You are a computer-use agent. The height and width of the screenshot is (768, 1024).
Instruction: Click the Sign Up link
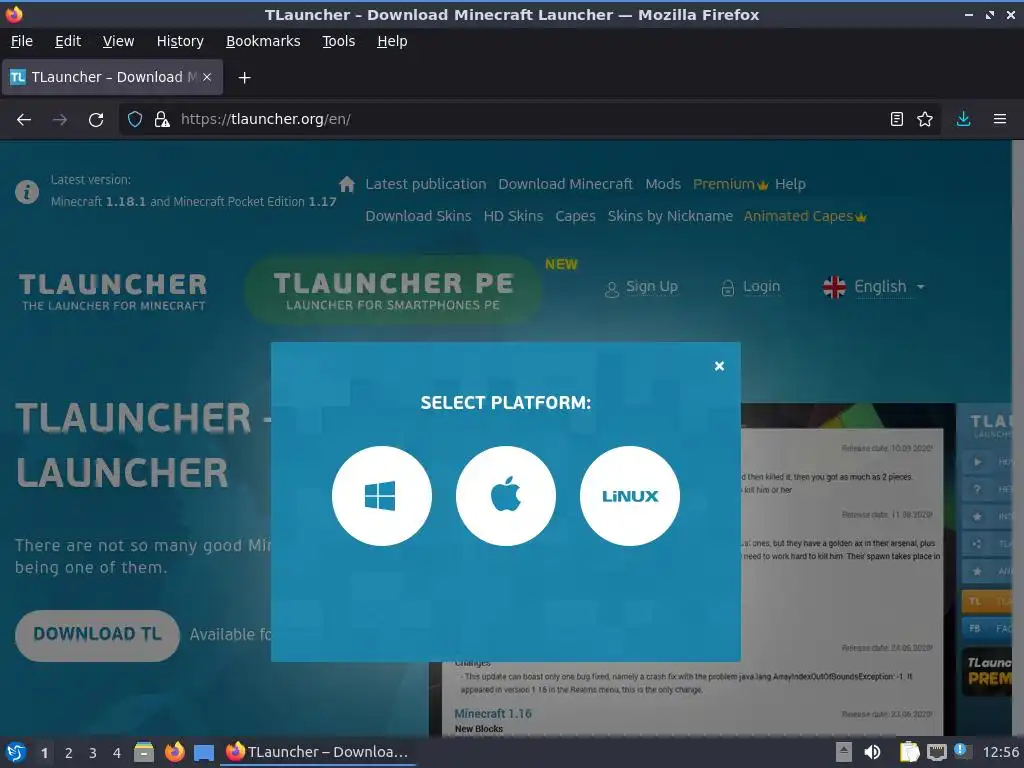[x=642, y=287]
